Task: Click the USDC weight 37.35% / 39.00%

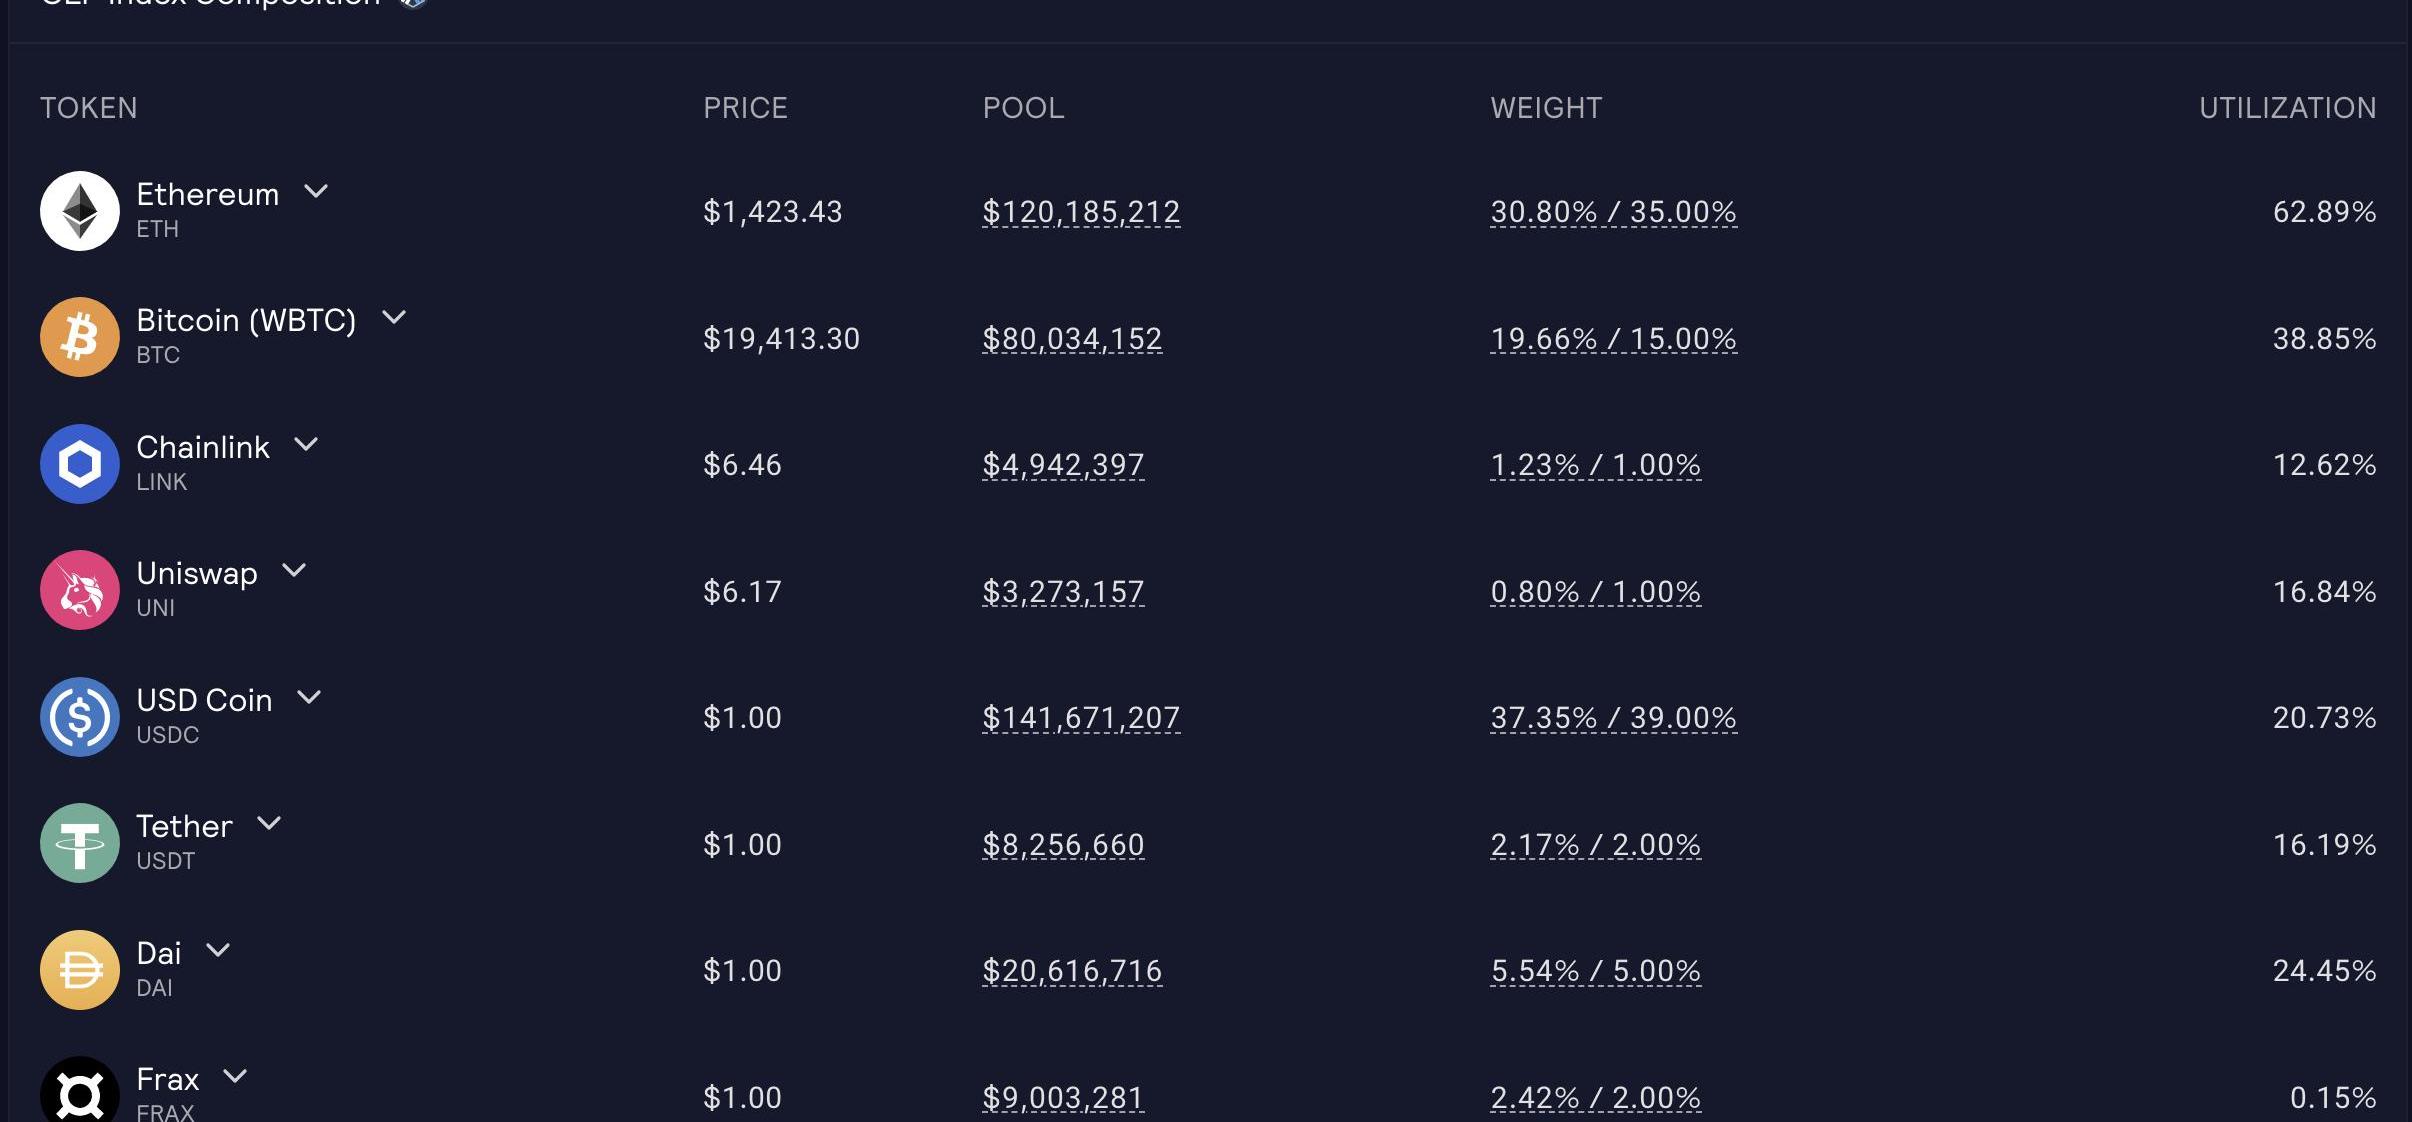Action: (x=1613, y=718)
